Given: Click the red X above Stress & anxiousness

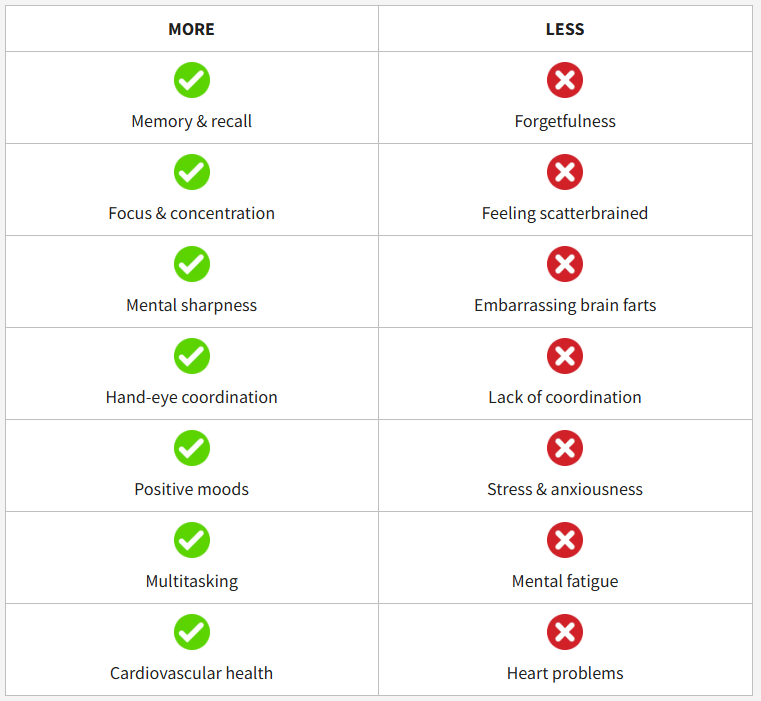Looking at the screenshot, I should click(x=565, y=448).
